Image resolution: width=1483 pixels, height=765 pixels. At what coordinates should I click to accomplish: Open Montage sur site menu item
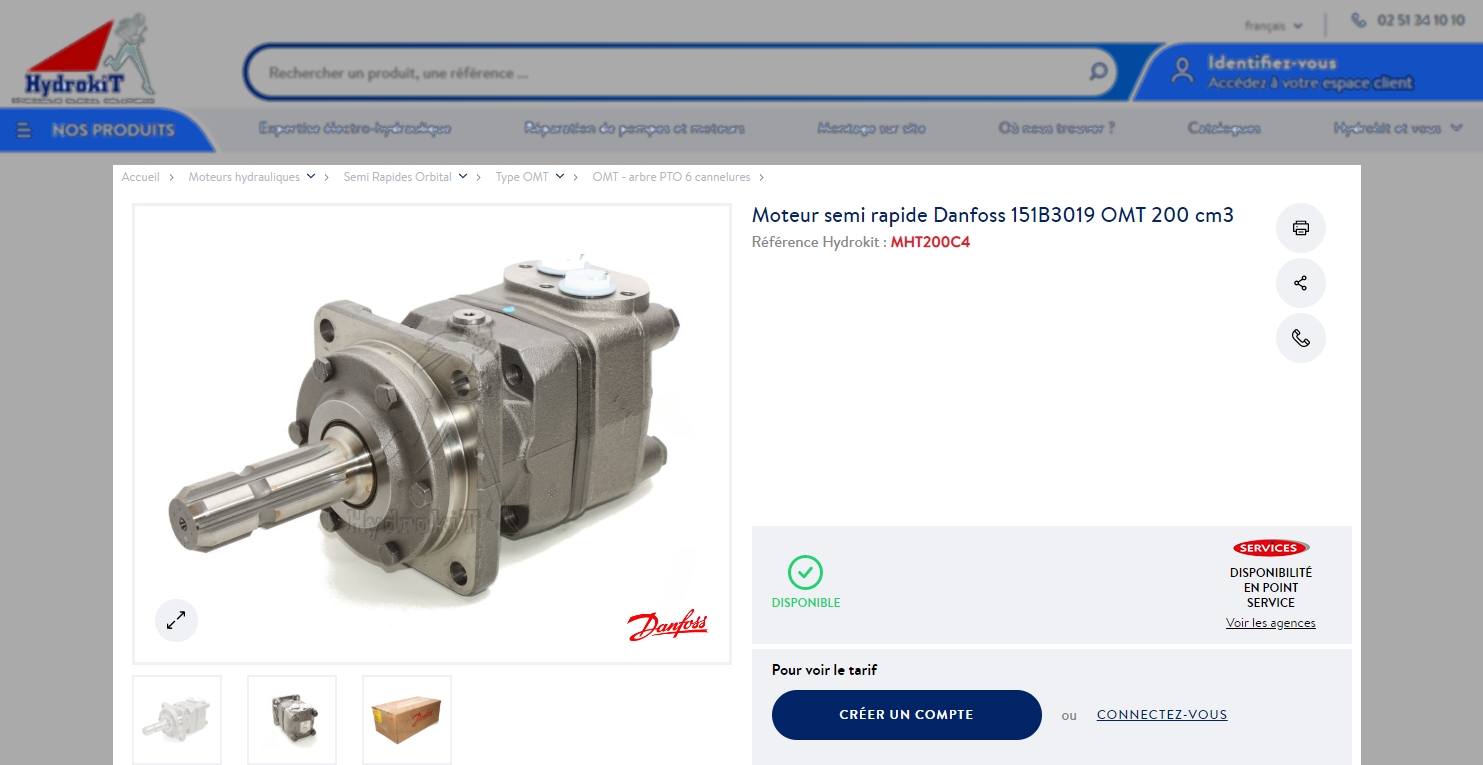pos(871,129)
